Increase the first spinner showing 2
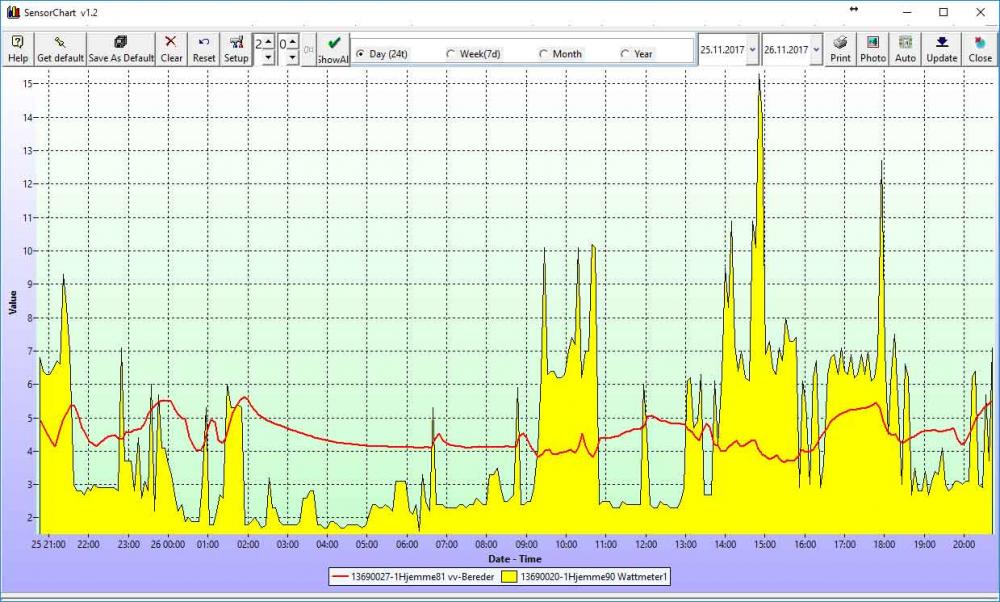Screen dimensions: 1000x602 point(268,42)
